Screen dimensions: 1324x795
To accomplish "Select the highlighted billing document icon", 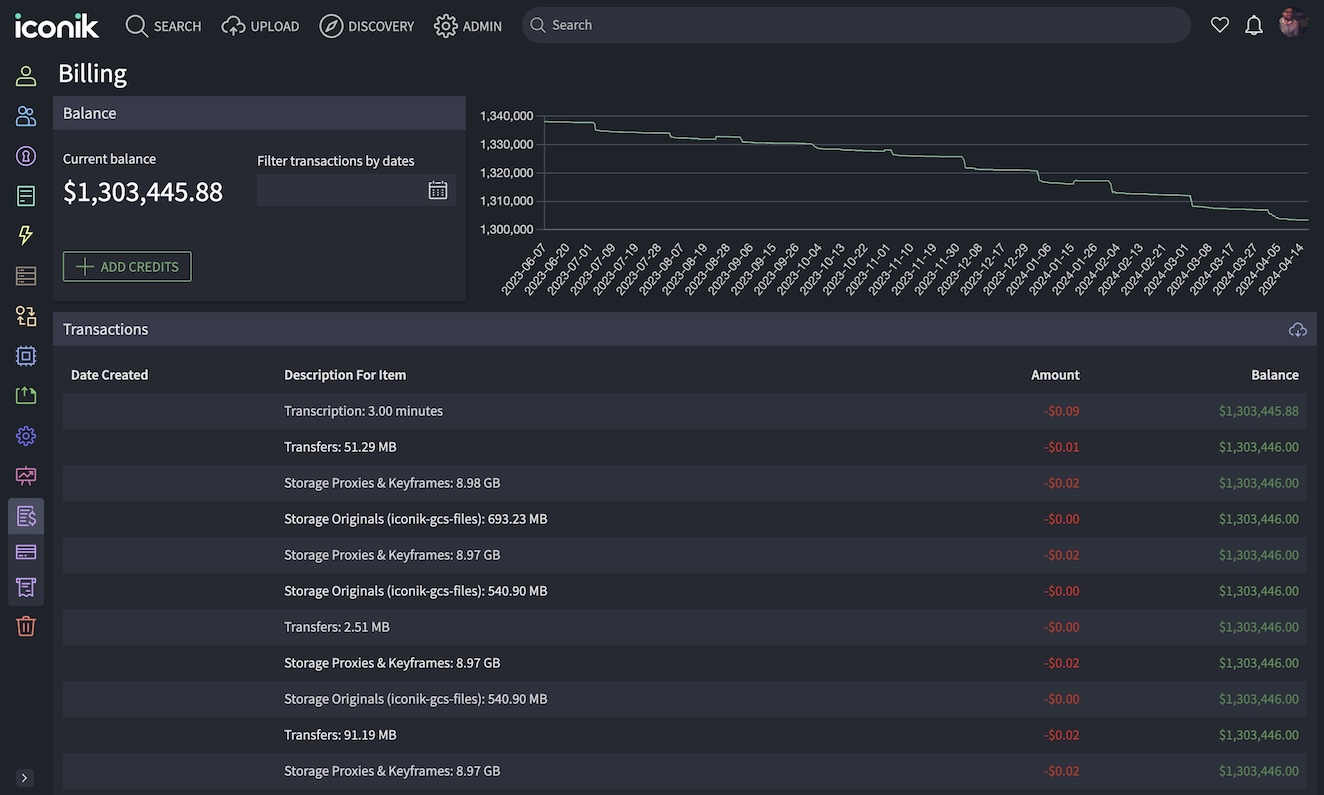I will click(x=25, y=515).
